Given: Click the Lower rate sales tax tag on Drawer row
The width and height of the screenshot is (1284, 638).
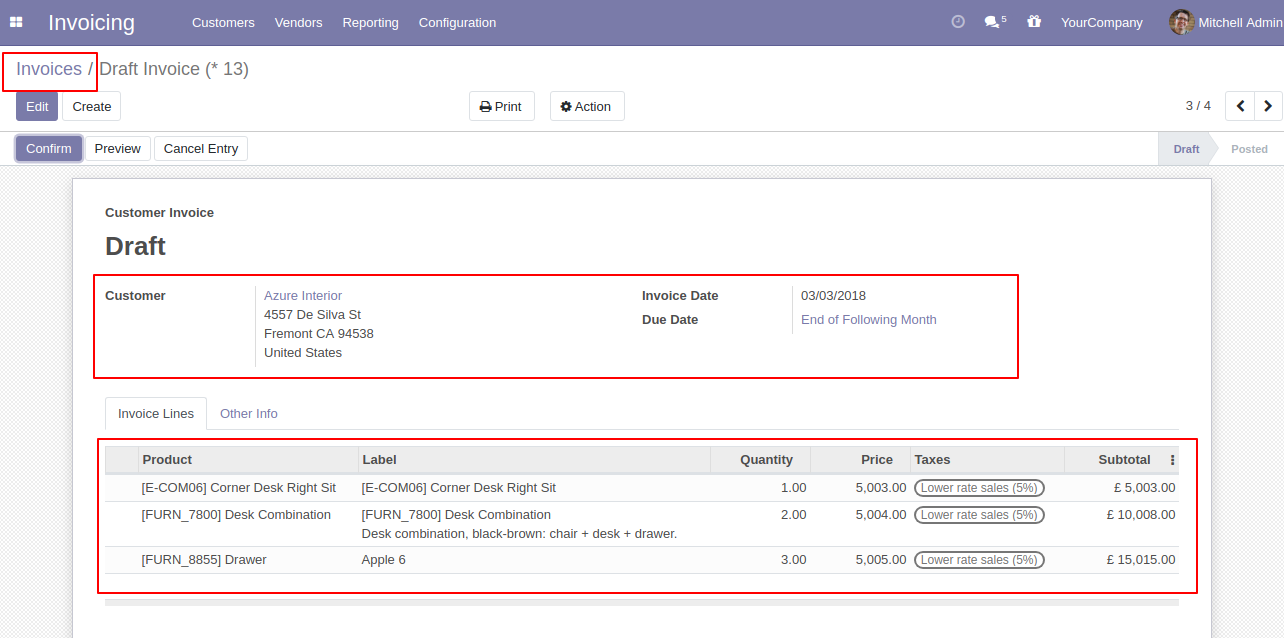Looking at the screenshot, I should (978, 560).
